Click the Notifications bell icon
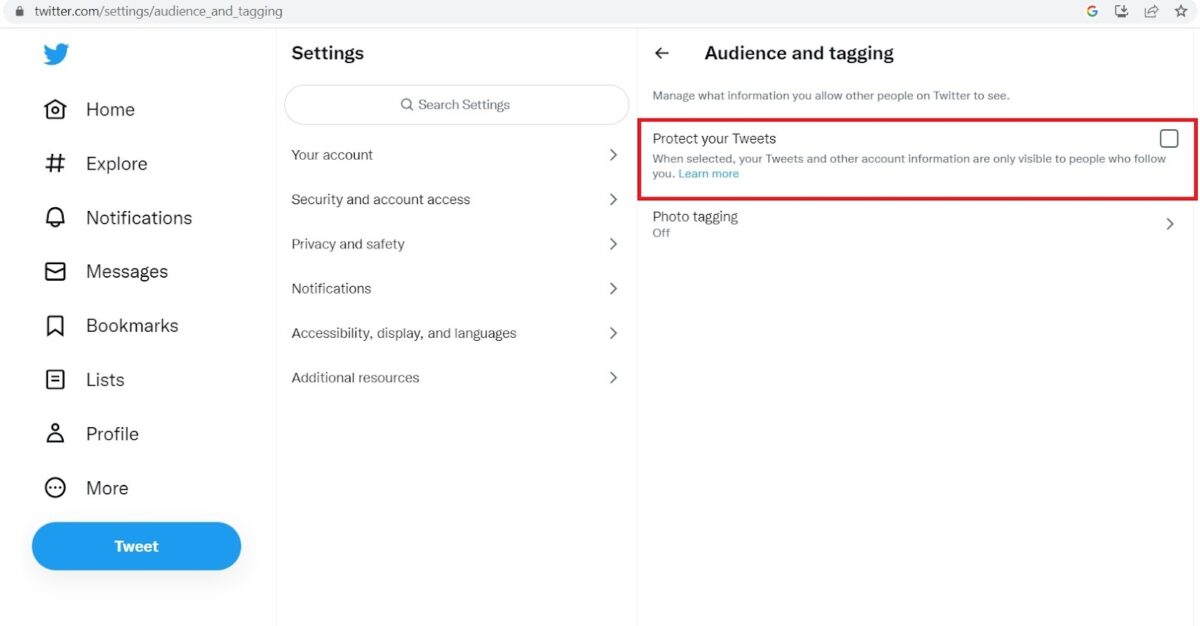This screenshot has height=626, width=1200. point(55,218)
